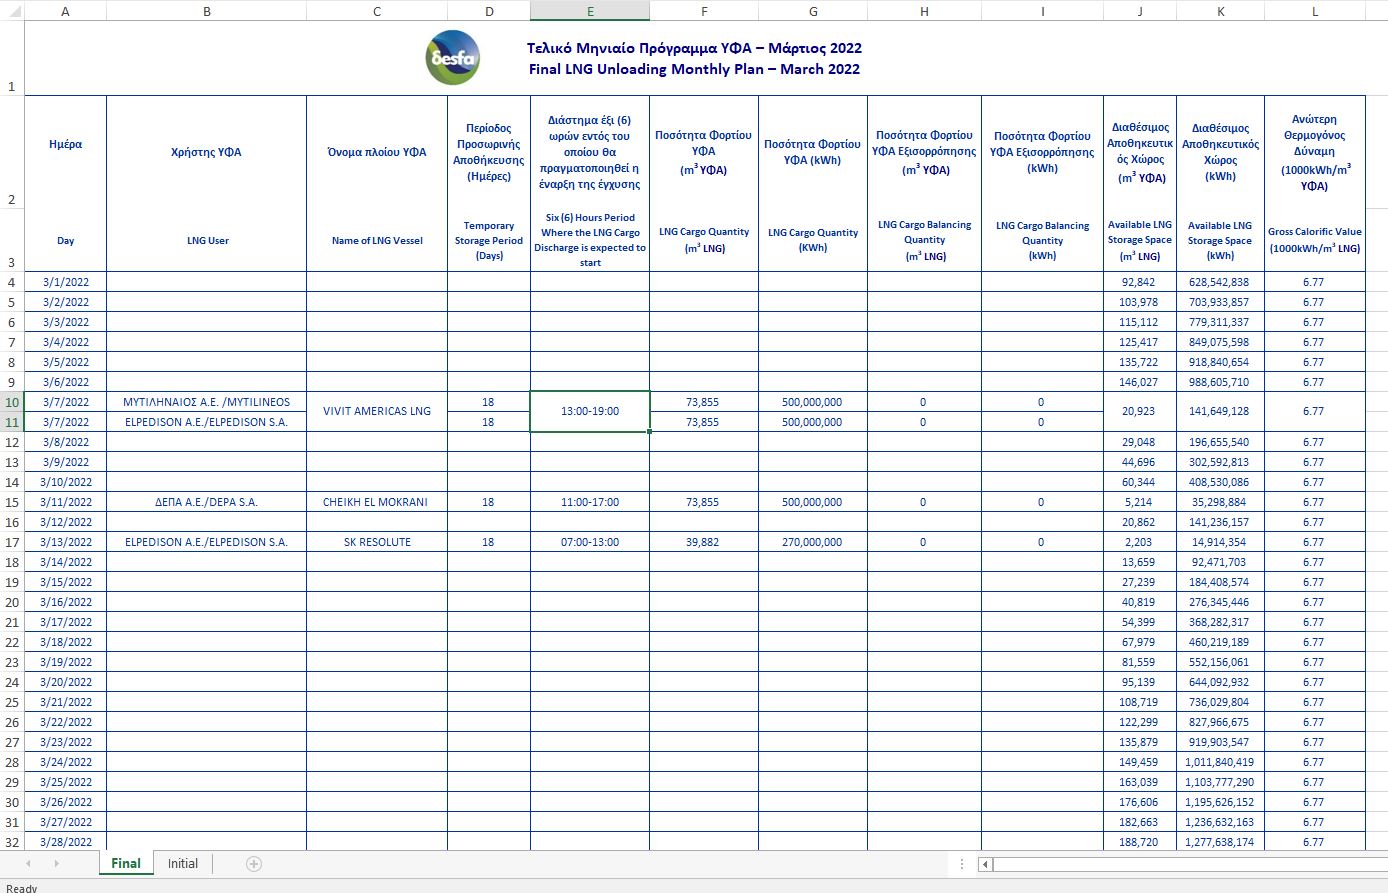Select column L header
Image resolution: width=1388 pixels, height=893 pixels.
[x=1314, y=11]
